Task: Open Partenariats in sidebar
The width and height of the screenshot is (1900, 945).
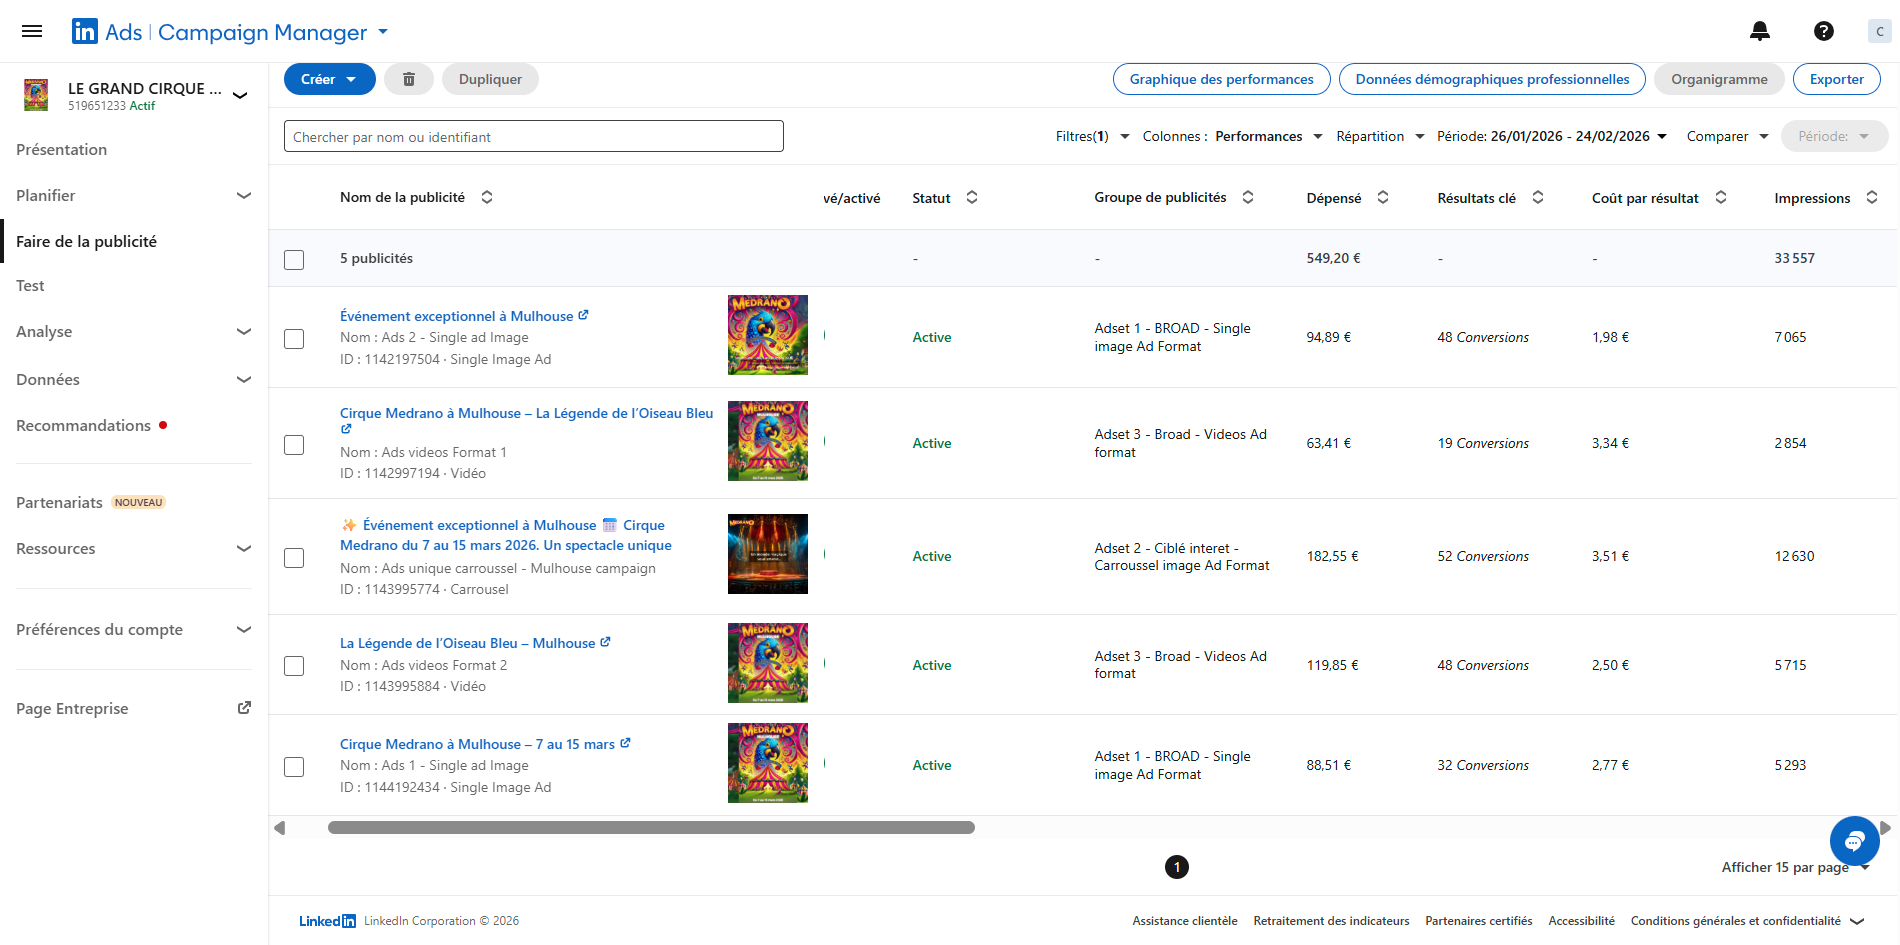Action: point(60,502)
